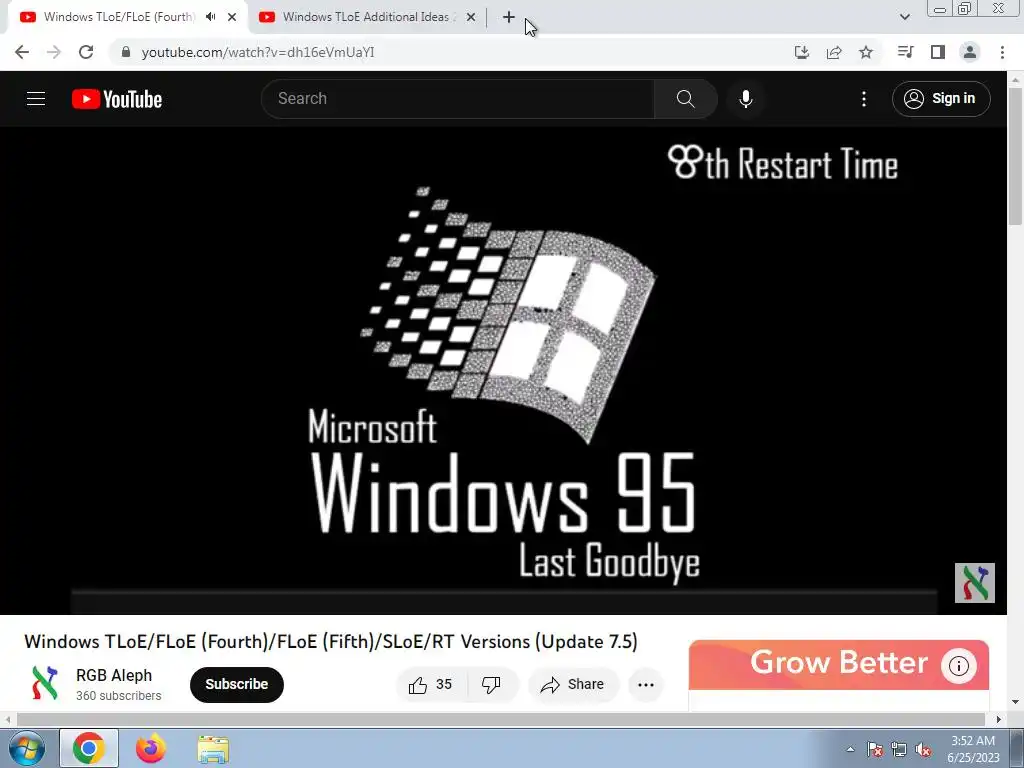The width and height of the screenshot is (1024, 768).
Task: Click the Chrome taskbar icon
Action: [x=89, y=748]
